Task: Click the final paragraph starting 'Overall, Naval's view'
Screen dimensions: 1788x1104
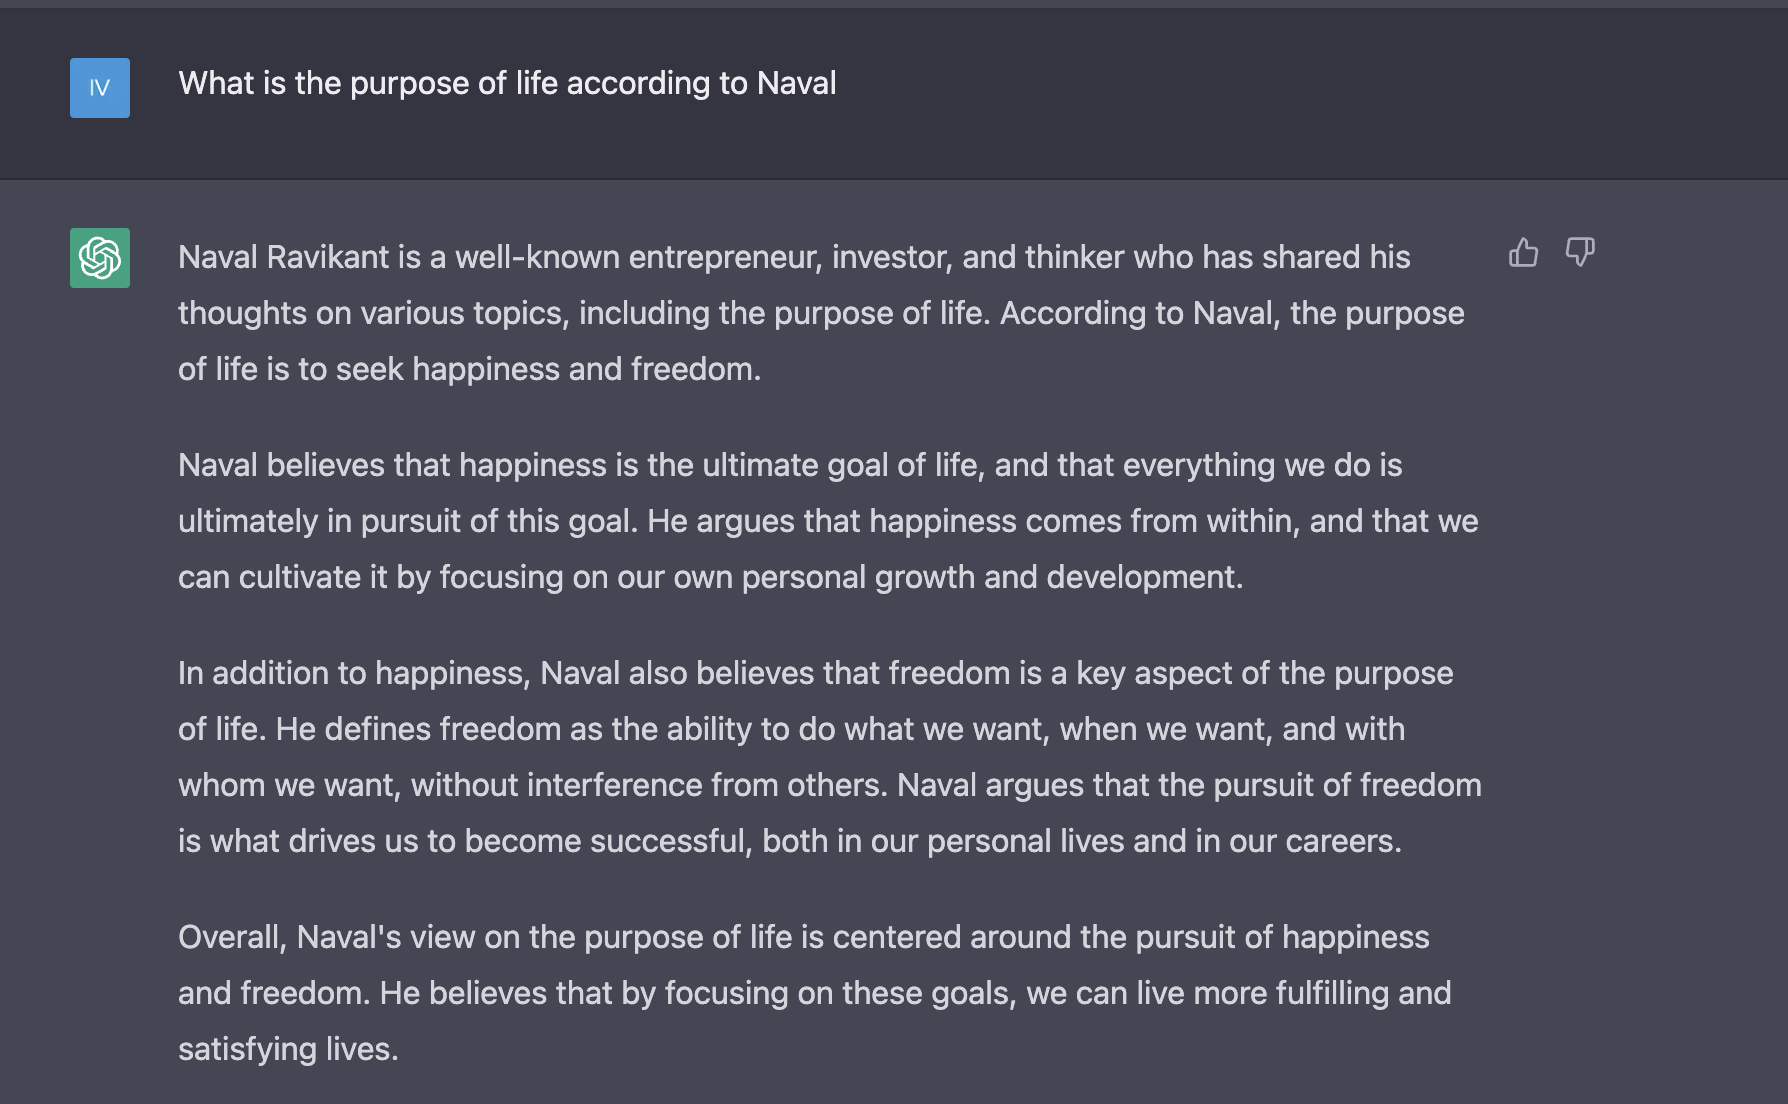Action: pyautogui.click(x=815, y=993)
